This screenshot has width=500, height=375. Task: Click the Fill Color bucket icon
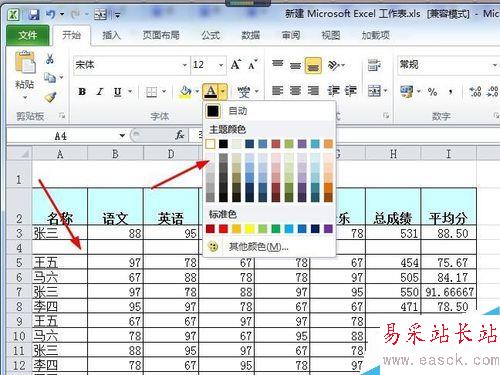185,92
